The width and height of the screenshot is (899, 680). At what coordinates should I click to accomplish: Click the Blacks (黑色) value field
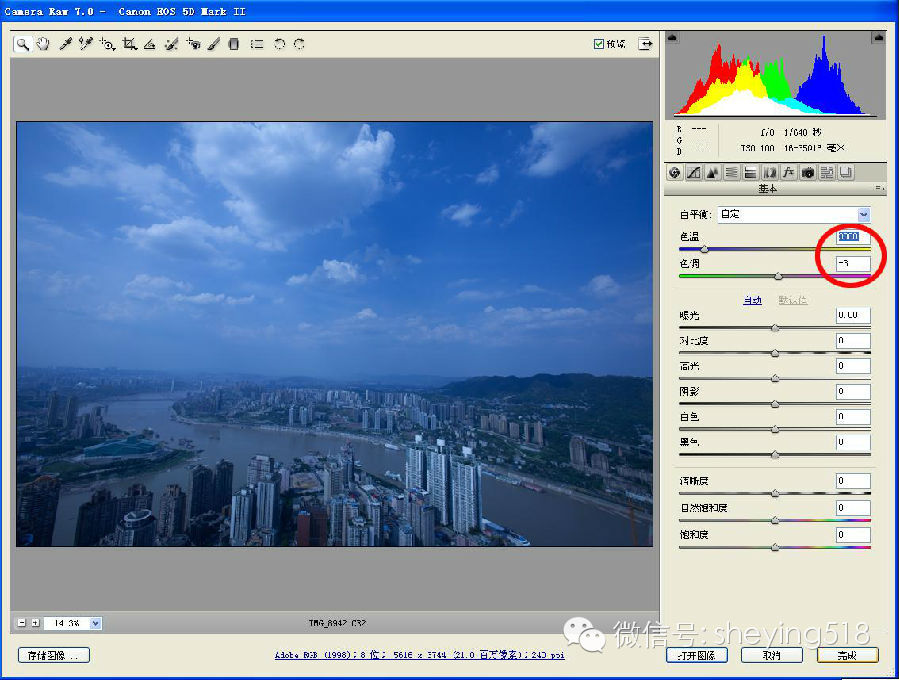(x=853, y=442)
